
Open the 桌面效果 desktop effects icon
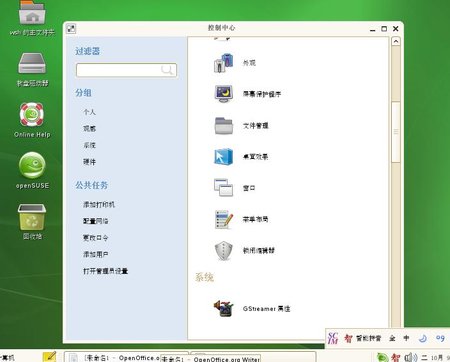[223, 157]
